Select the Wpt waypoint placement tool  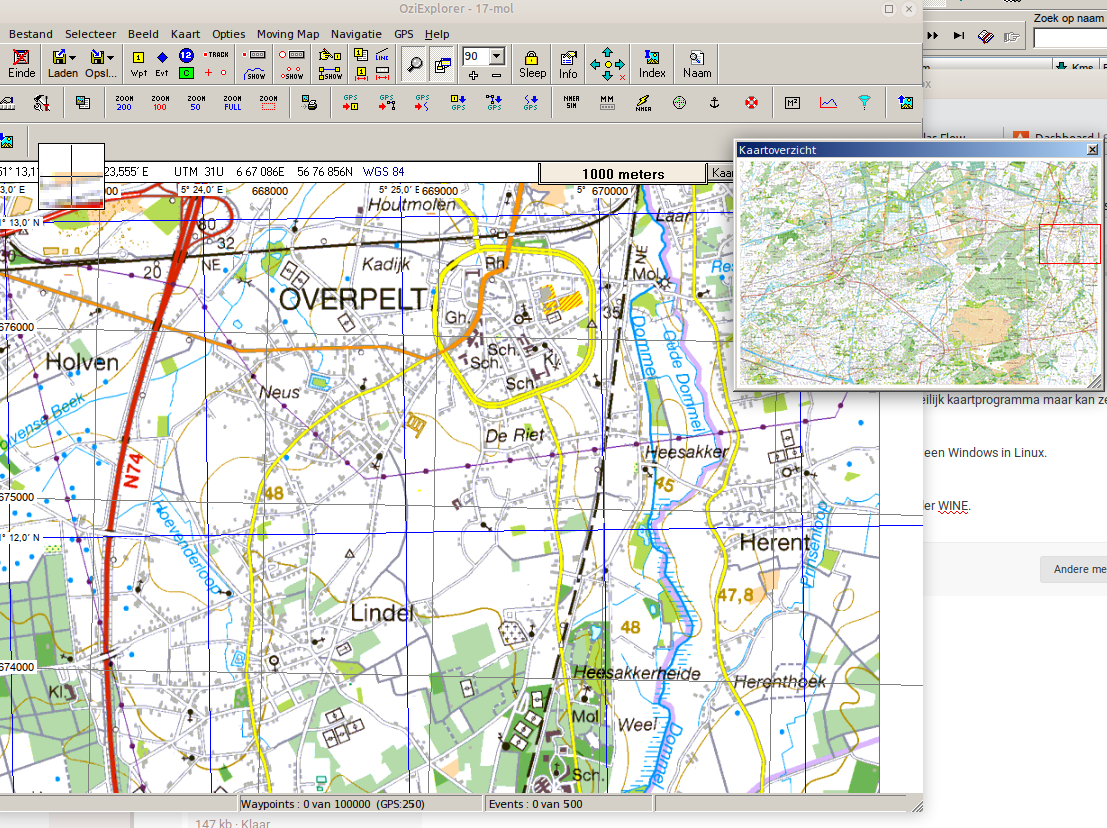(138, 63)
